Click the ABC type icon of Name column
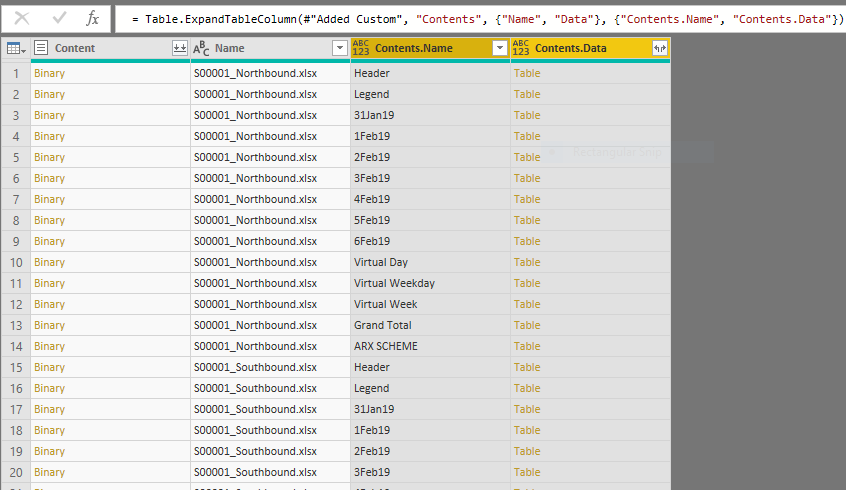Image resolution: width=846 pixels, height=490 pixels. [201, 49]
